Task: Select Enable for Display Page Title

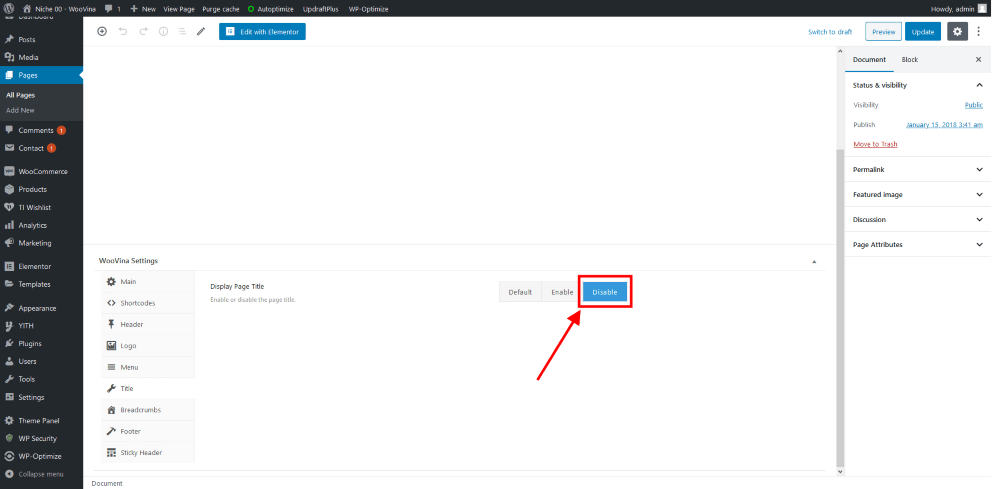Action: coord(562,292)
